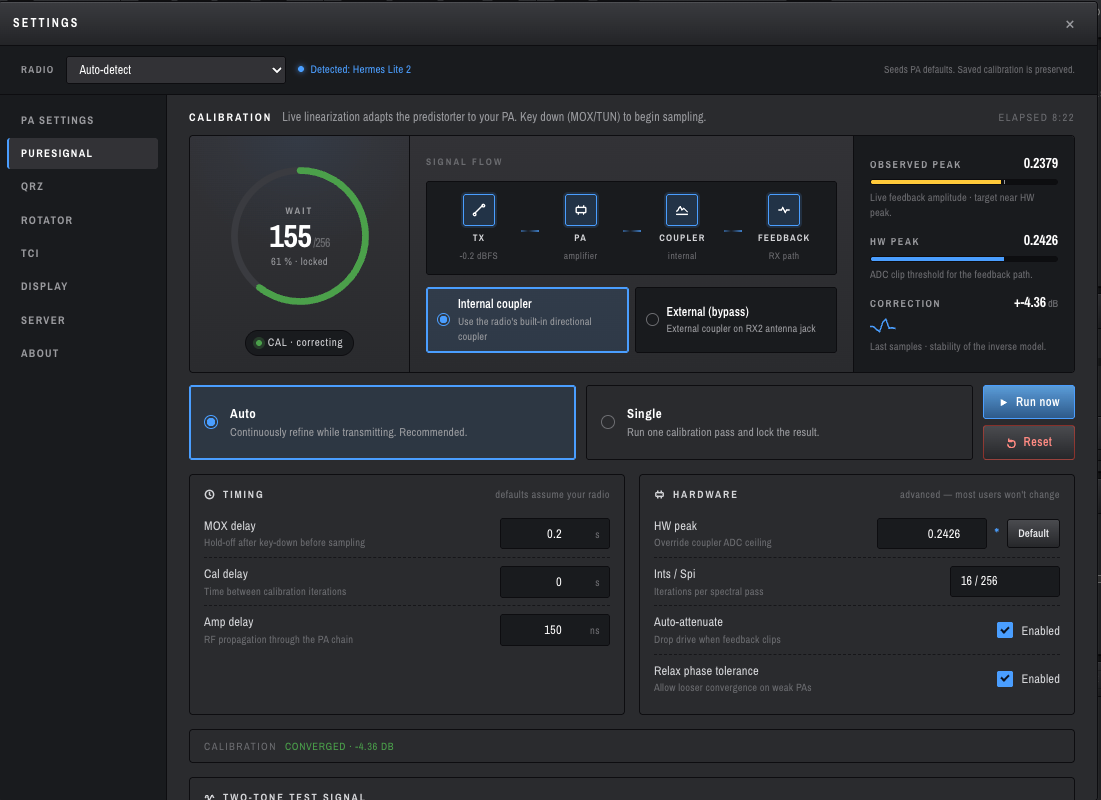Click the 155 sample count number
This screenshot has width=1101, height=800.
(290, 237)
